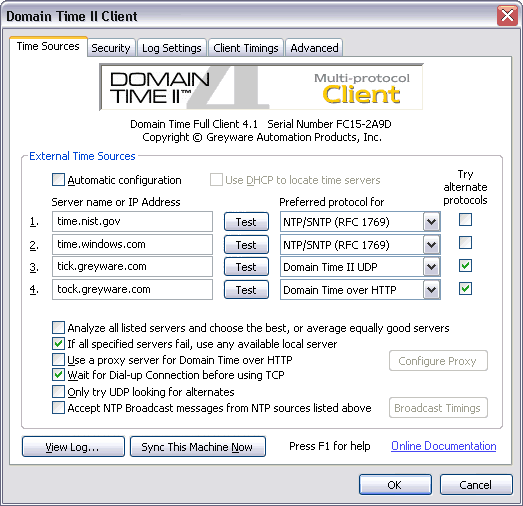
Task: Uncheck alternate protocols for tock.greyware.com
Action: (465, 289)
